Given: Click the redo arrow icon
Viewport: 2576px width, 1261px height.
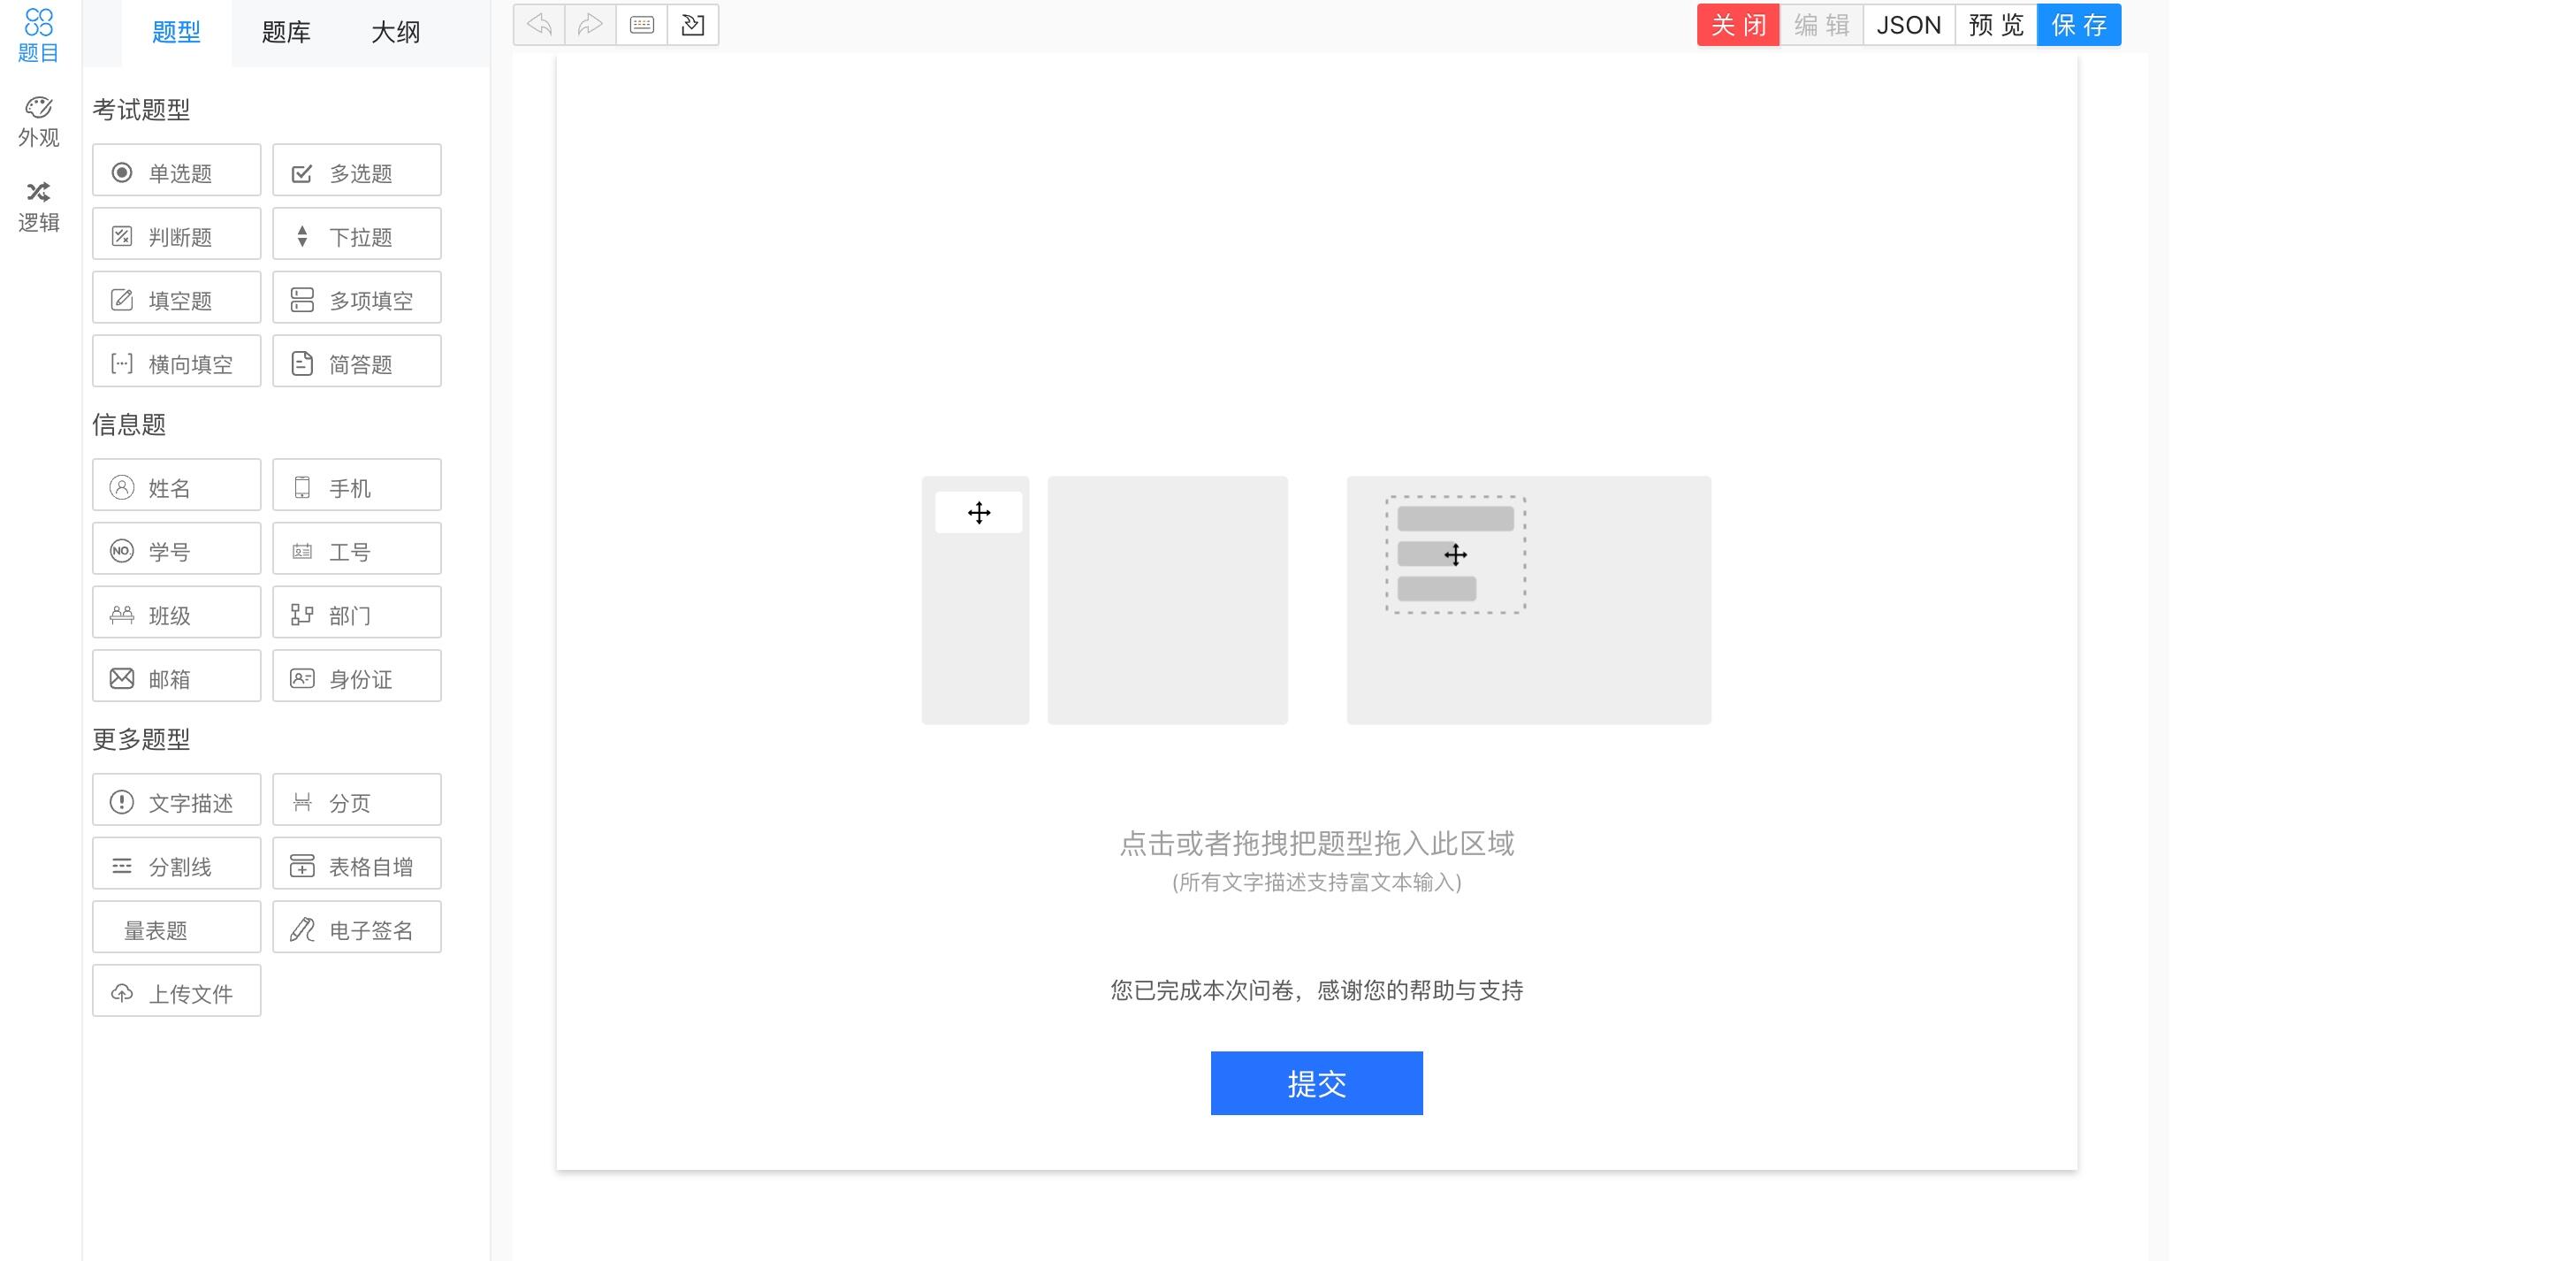Looking at the screenshot, I should coord(590,25).
